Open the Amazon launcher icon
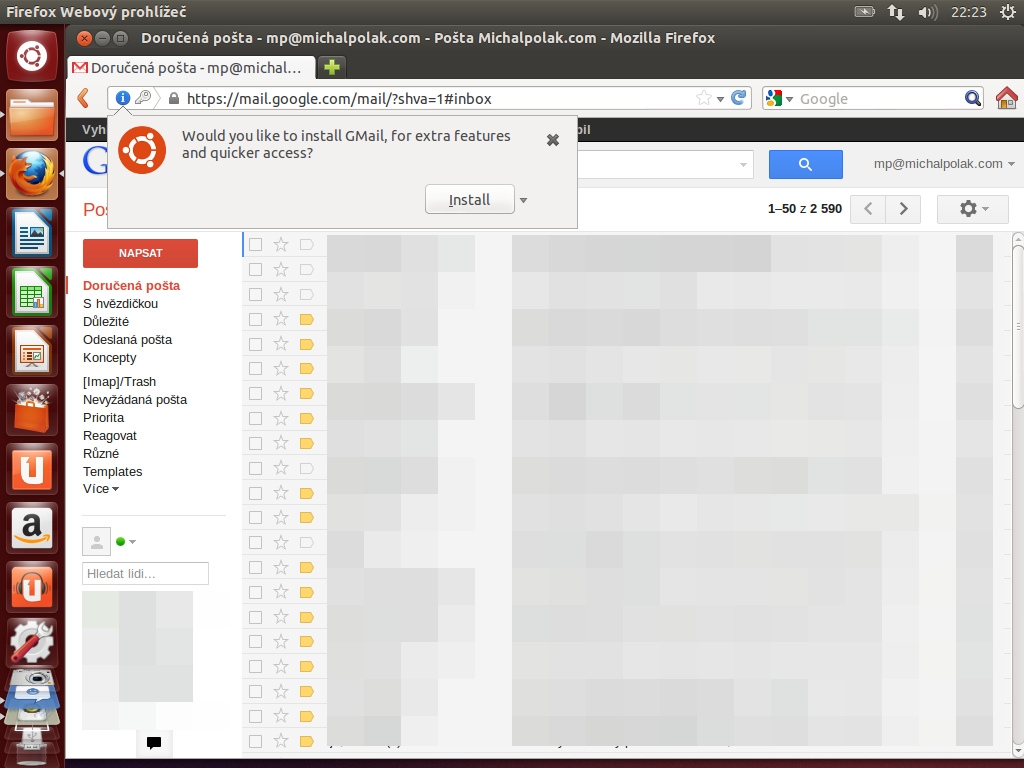 (x=32, y=528)
